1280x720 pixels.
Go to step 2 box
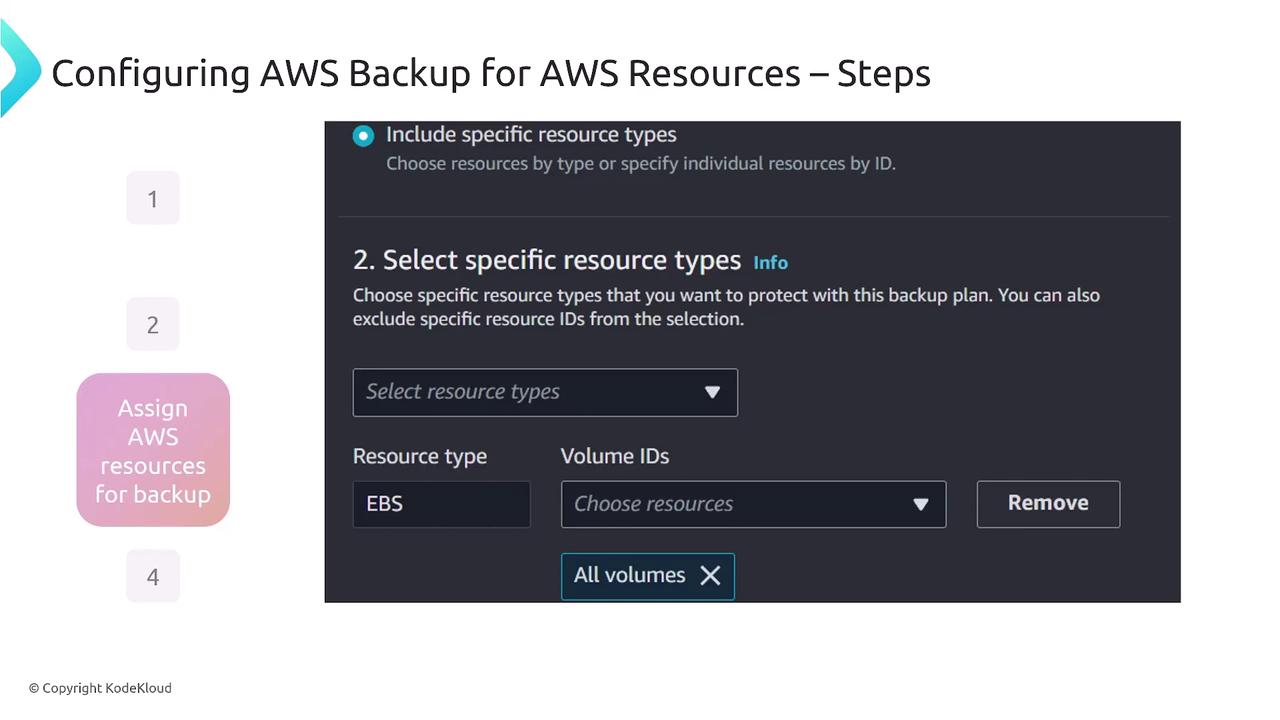[153, 324]
